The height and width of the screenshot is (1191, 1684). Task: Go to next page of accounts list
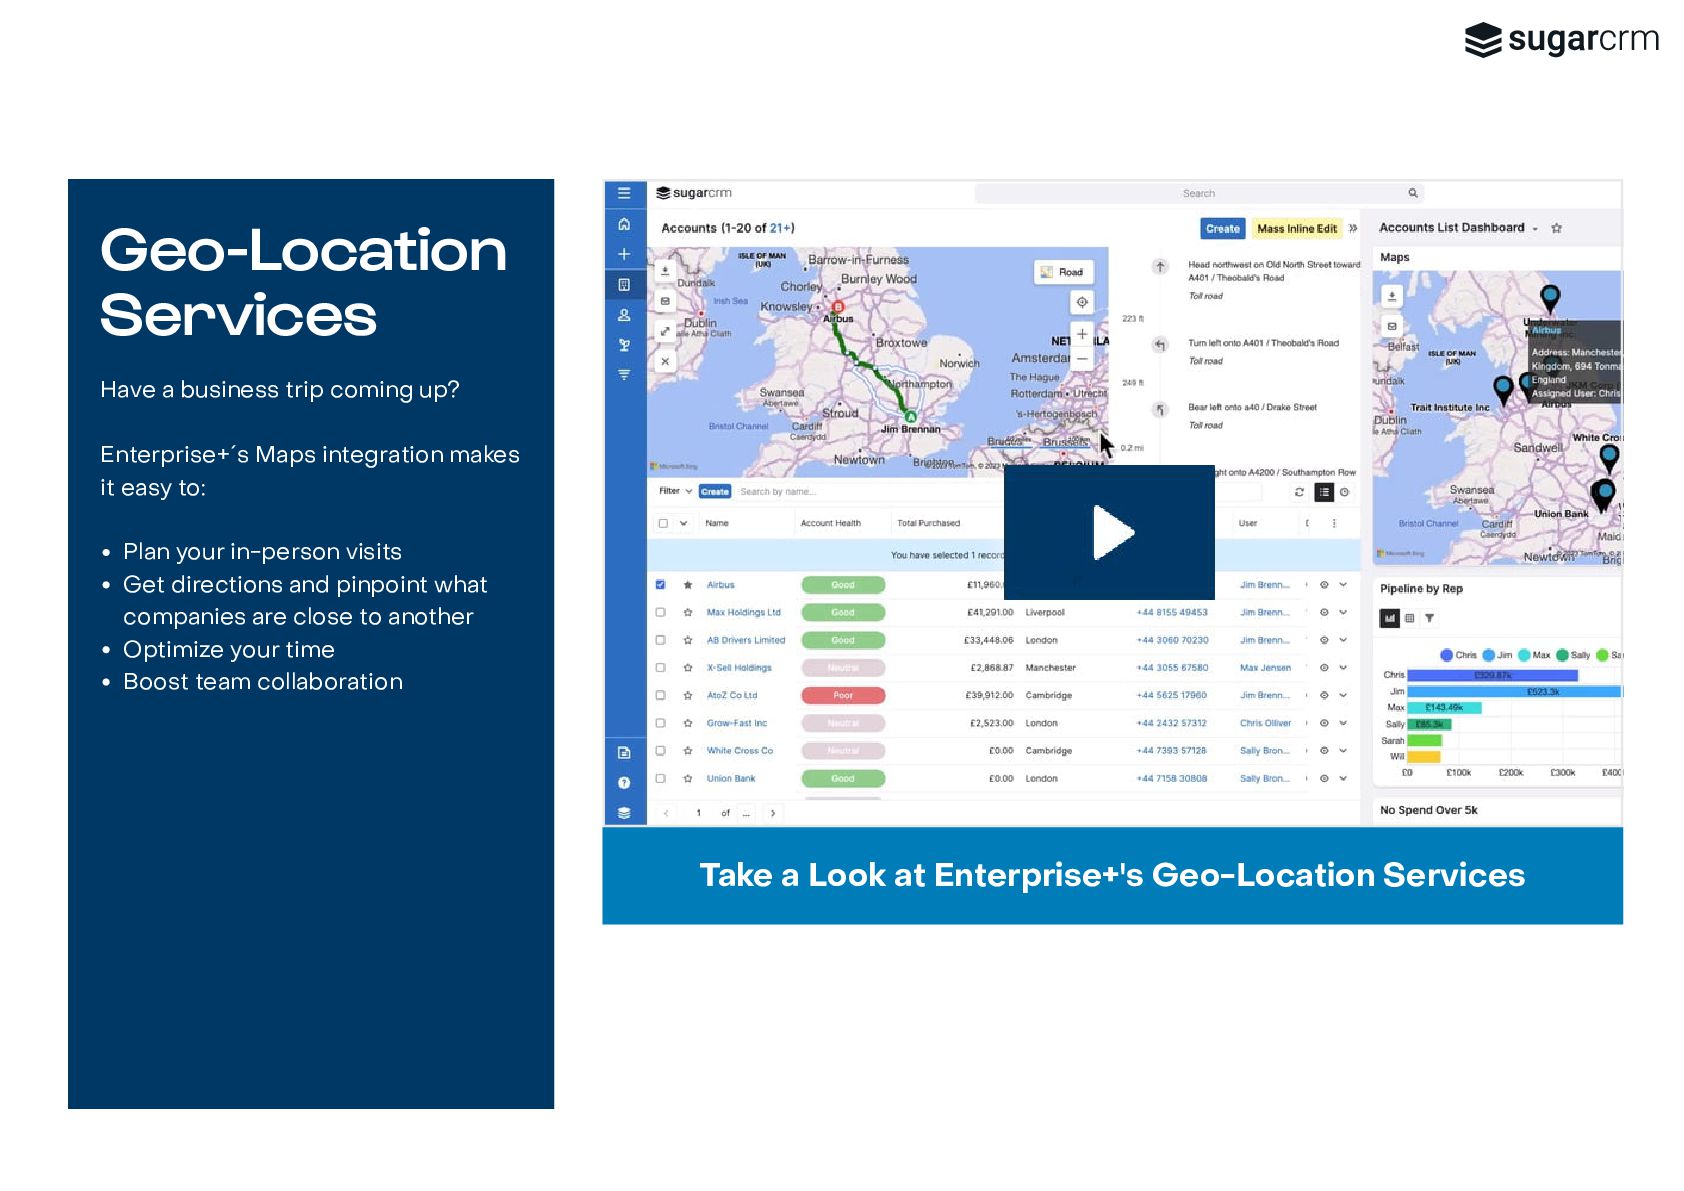(773, 813)
